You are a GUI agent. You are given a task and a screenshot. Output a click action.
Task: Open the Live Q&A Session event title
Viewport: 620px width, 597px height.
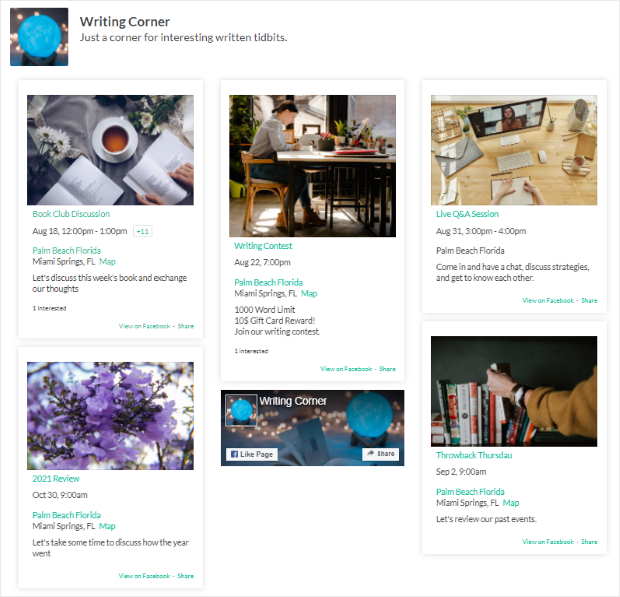pyautogui.click(x=467, y=214)
